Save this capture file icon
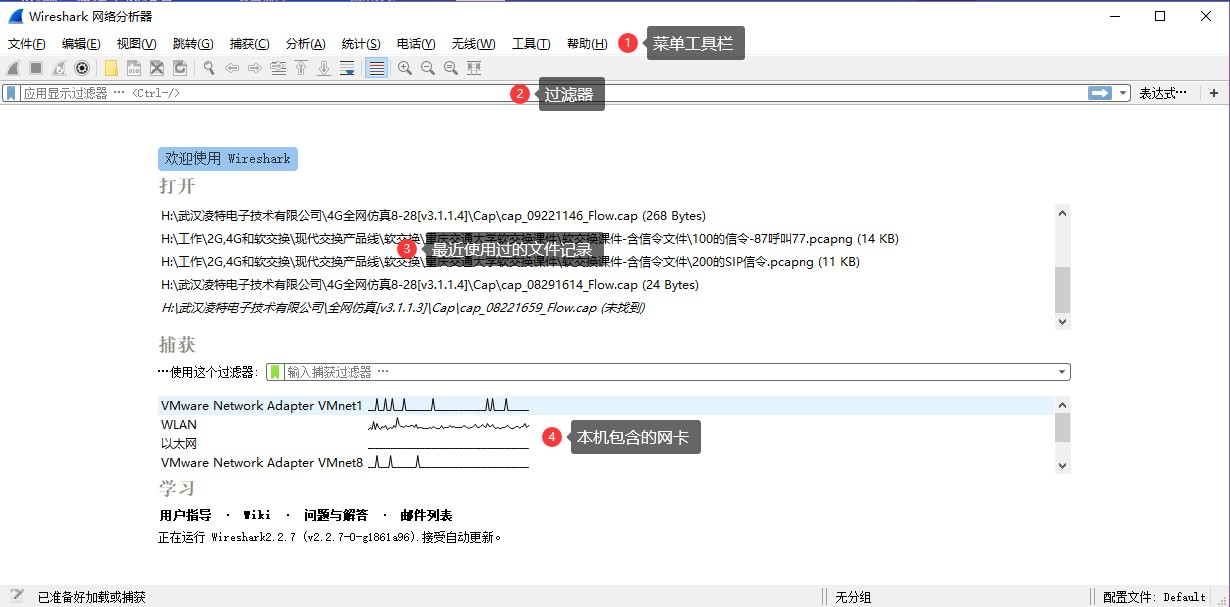1230x607 pixels. pos(134,68)
